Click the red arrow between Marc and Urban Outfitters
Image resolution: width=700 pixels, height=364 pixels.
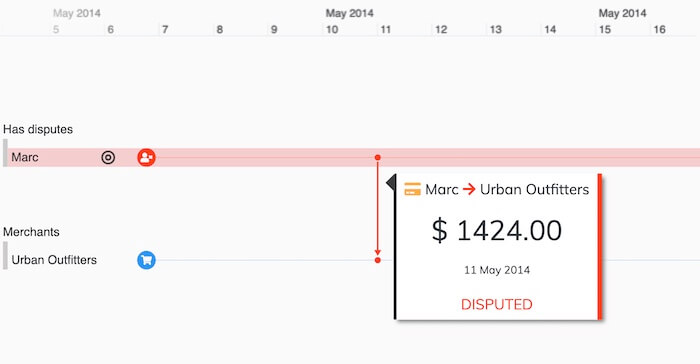pyautogui.click(x=469, y=189)
